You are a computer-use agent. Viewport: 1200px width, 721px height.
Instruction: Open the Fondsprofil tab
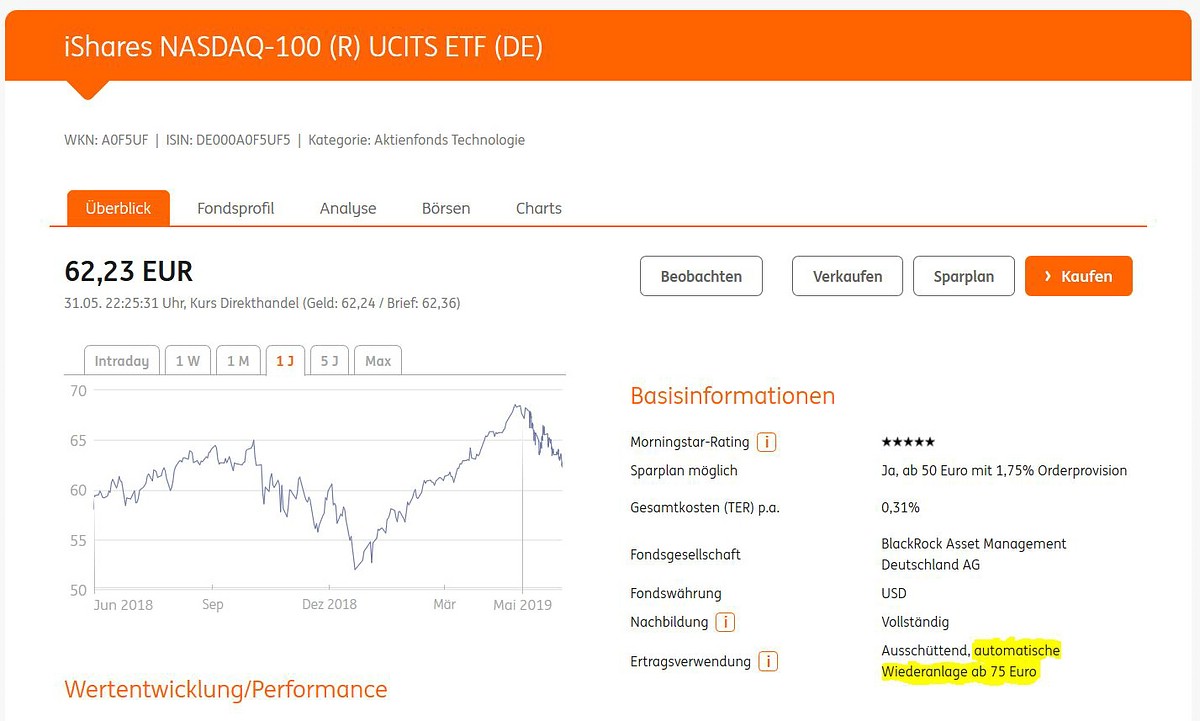pos(235,208)
